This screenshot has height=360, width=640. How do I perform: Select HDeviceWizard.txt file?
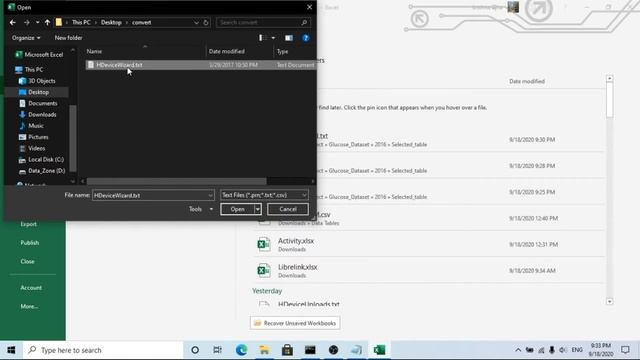200,65
